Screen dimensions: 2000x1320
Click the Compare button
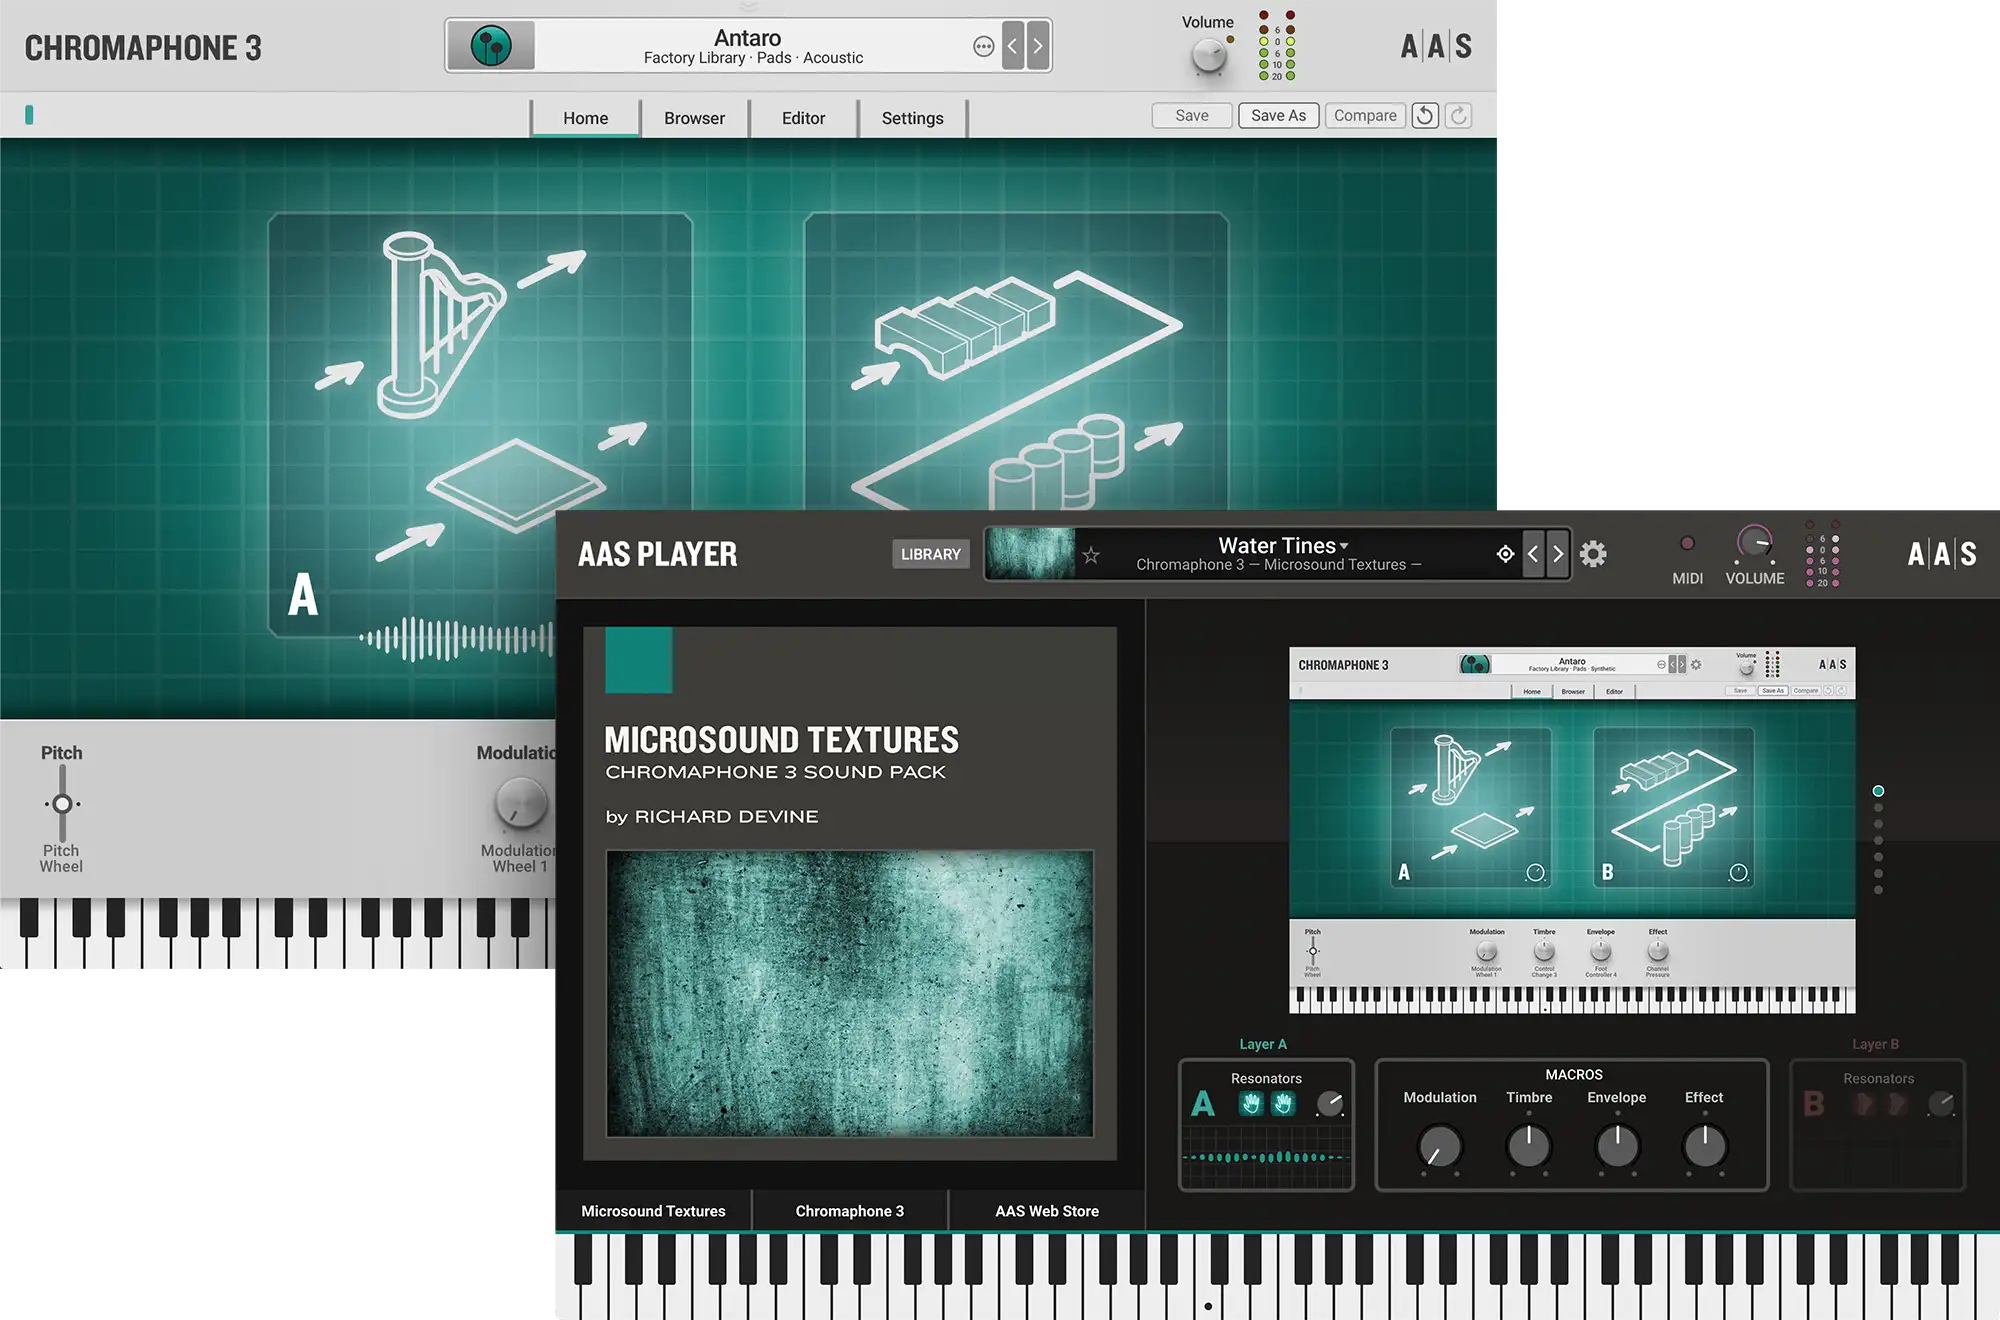[1365, 115]
